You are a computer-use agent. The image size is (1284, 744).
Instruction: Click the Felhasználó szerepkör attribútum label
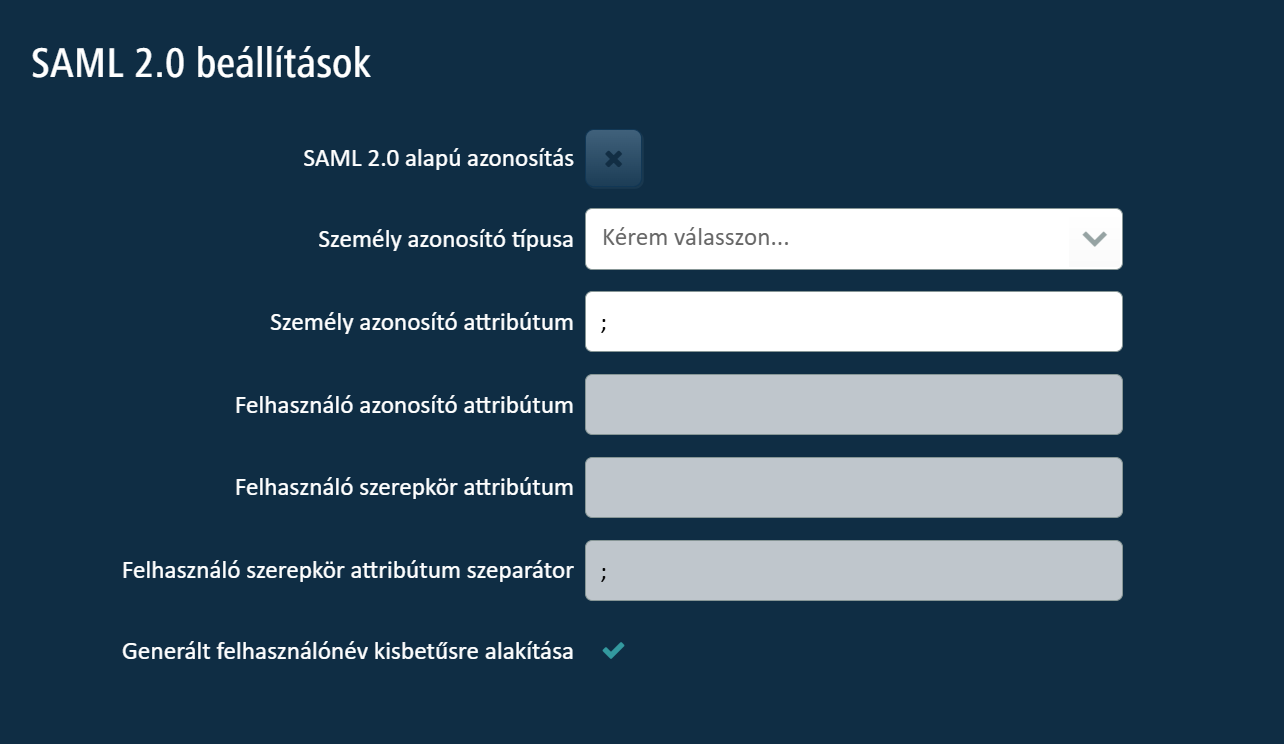[x=404, y=488]
